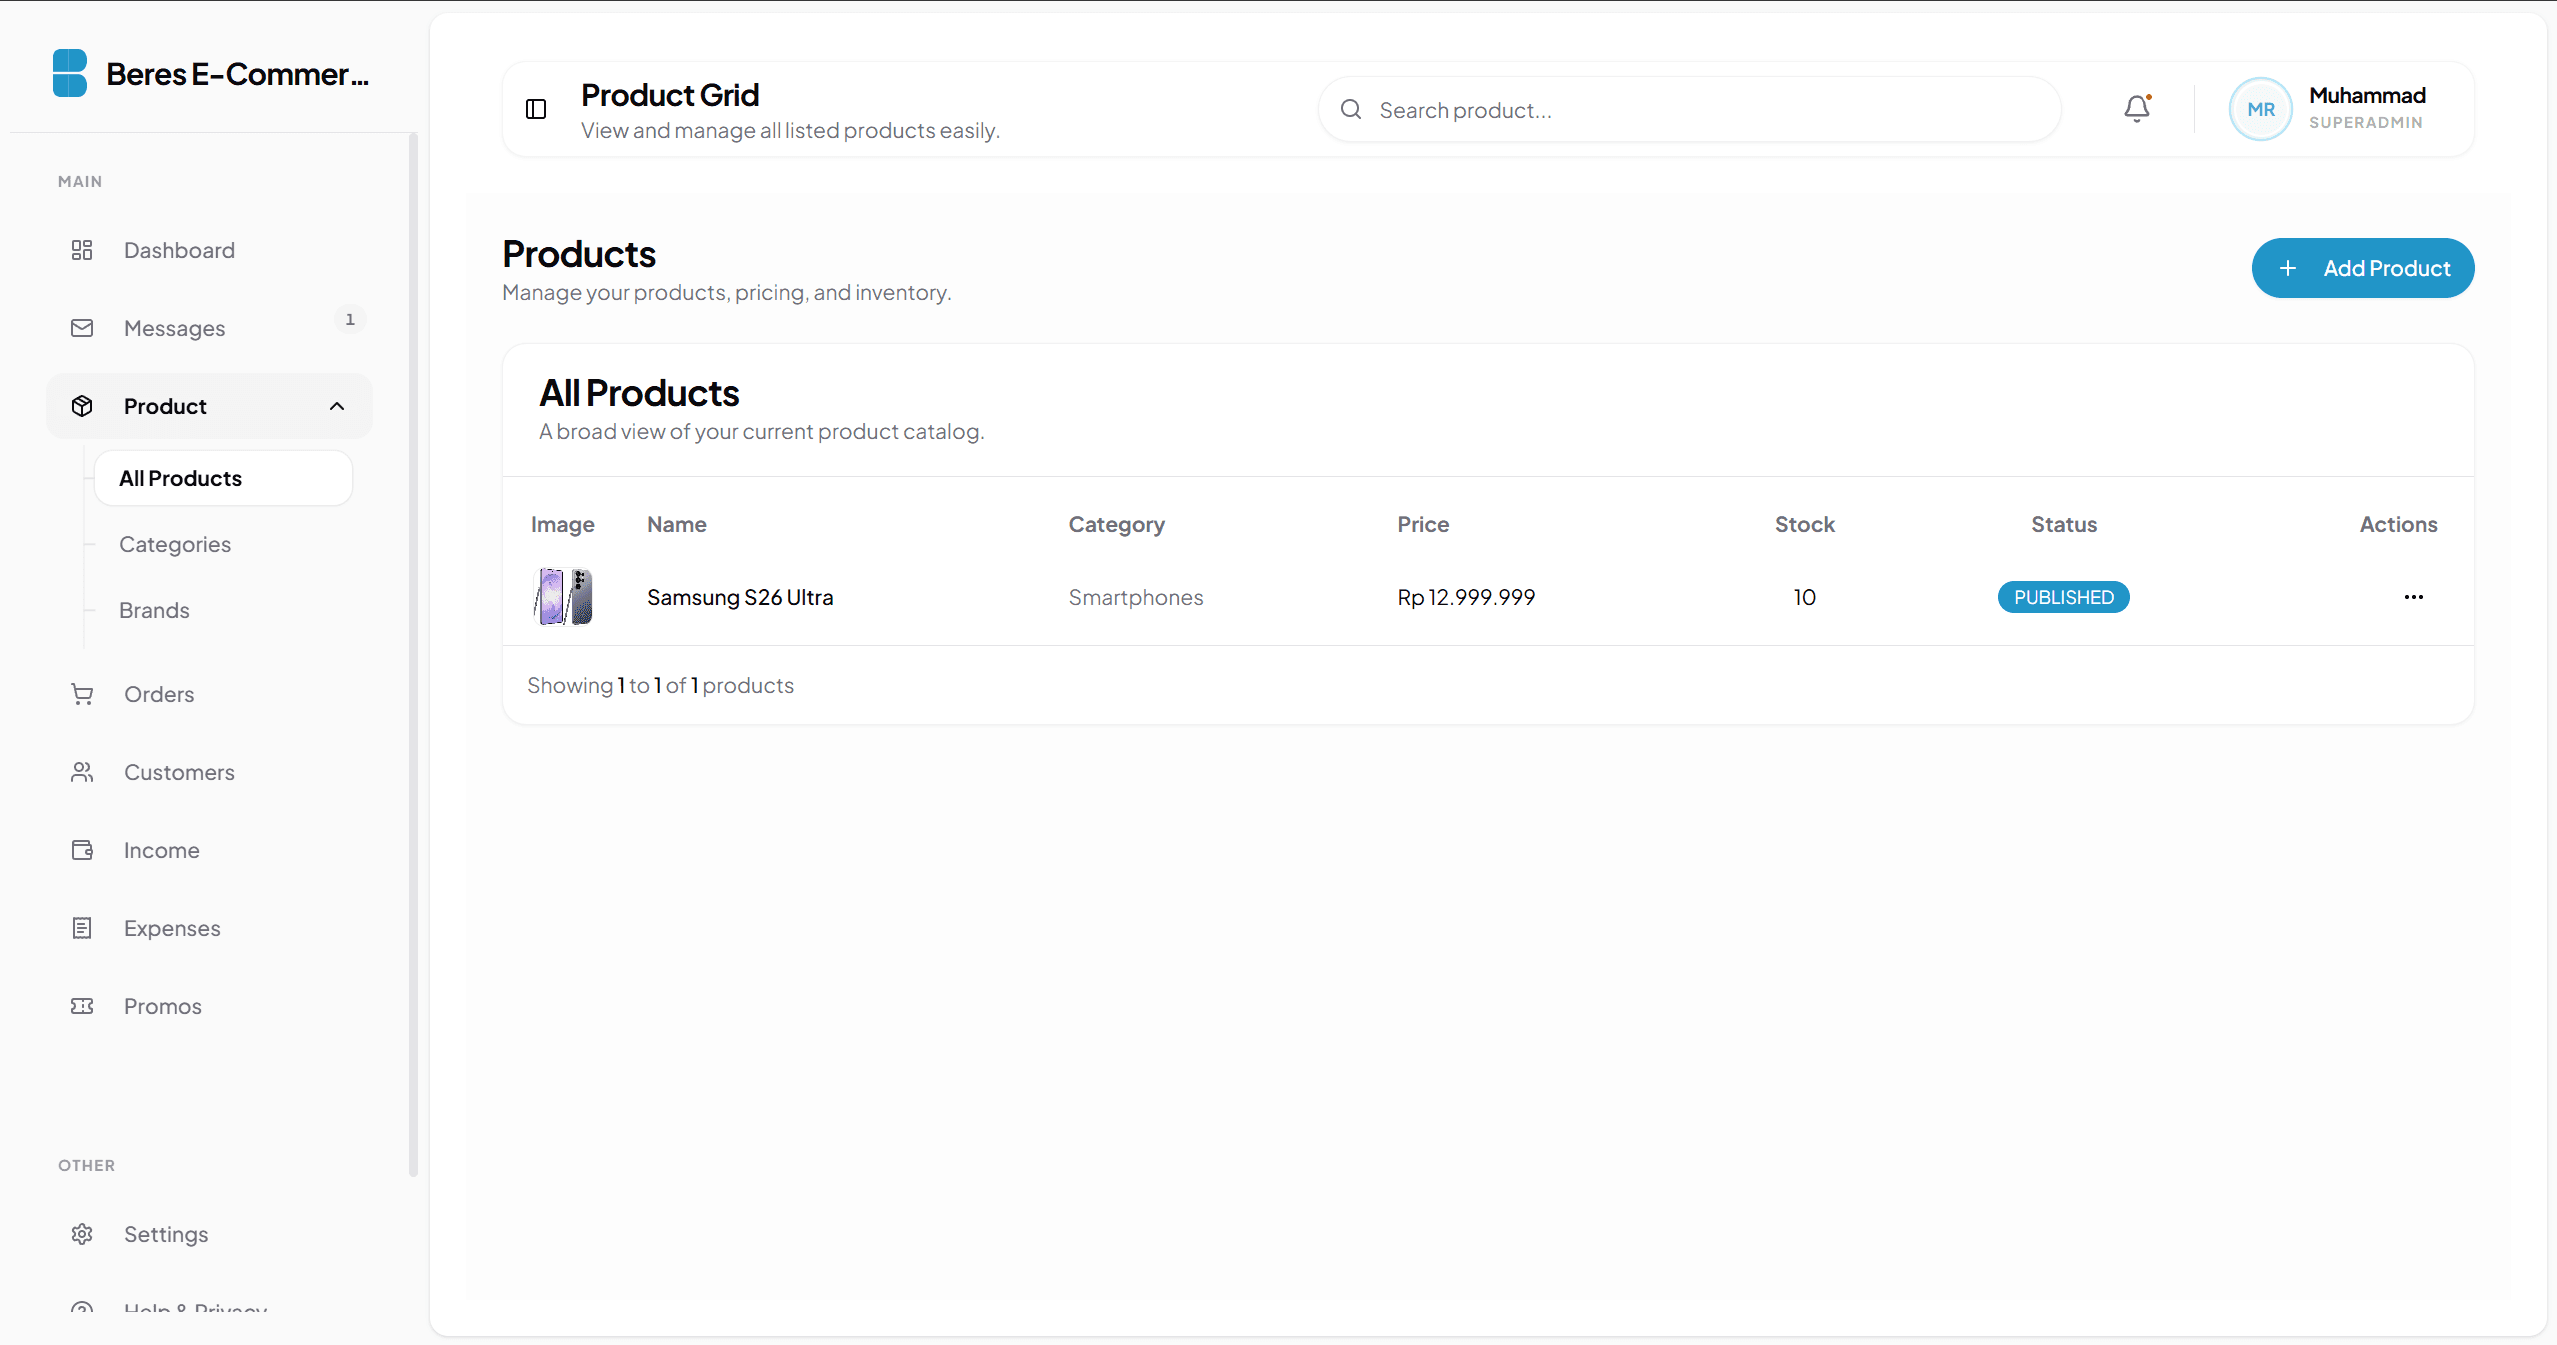Click the sidebar vertical scrollbar
Screen dimensions: 2557x1345
[x=413, y=655]
